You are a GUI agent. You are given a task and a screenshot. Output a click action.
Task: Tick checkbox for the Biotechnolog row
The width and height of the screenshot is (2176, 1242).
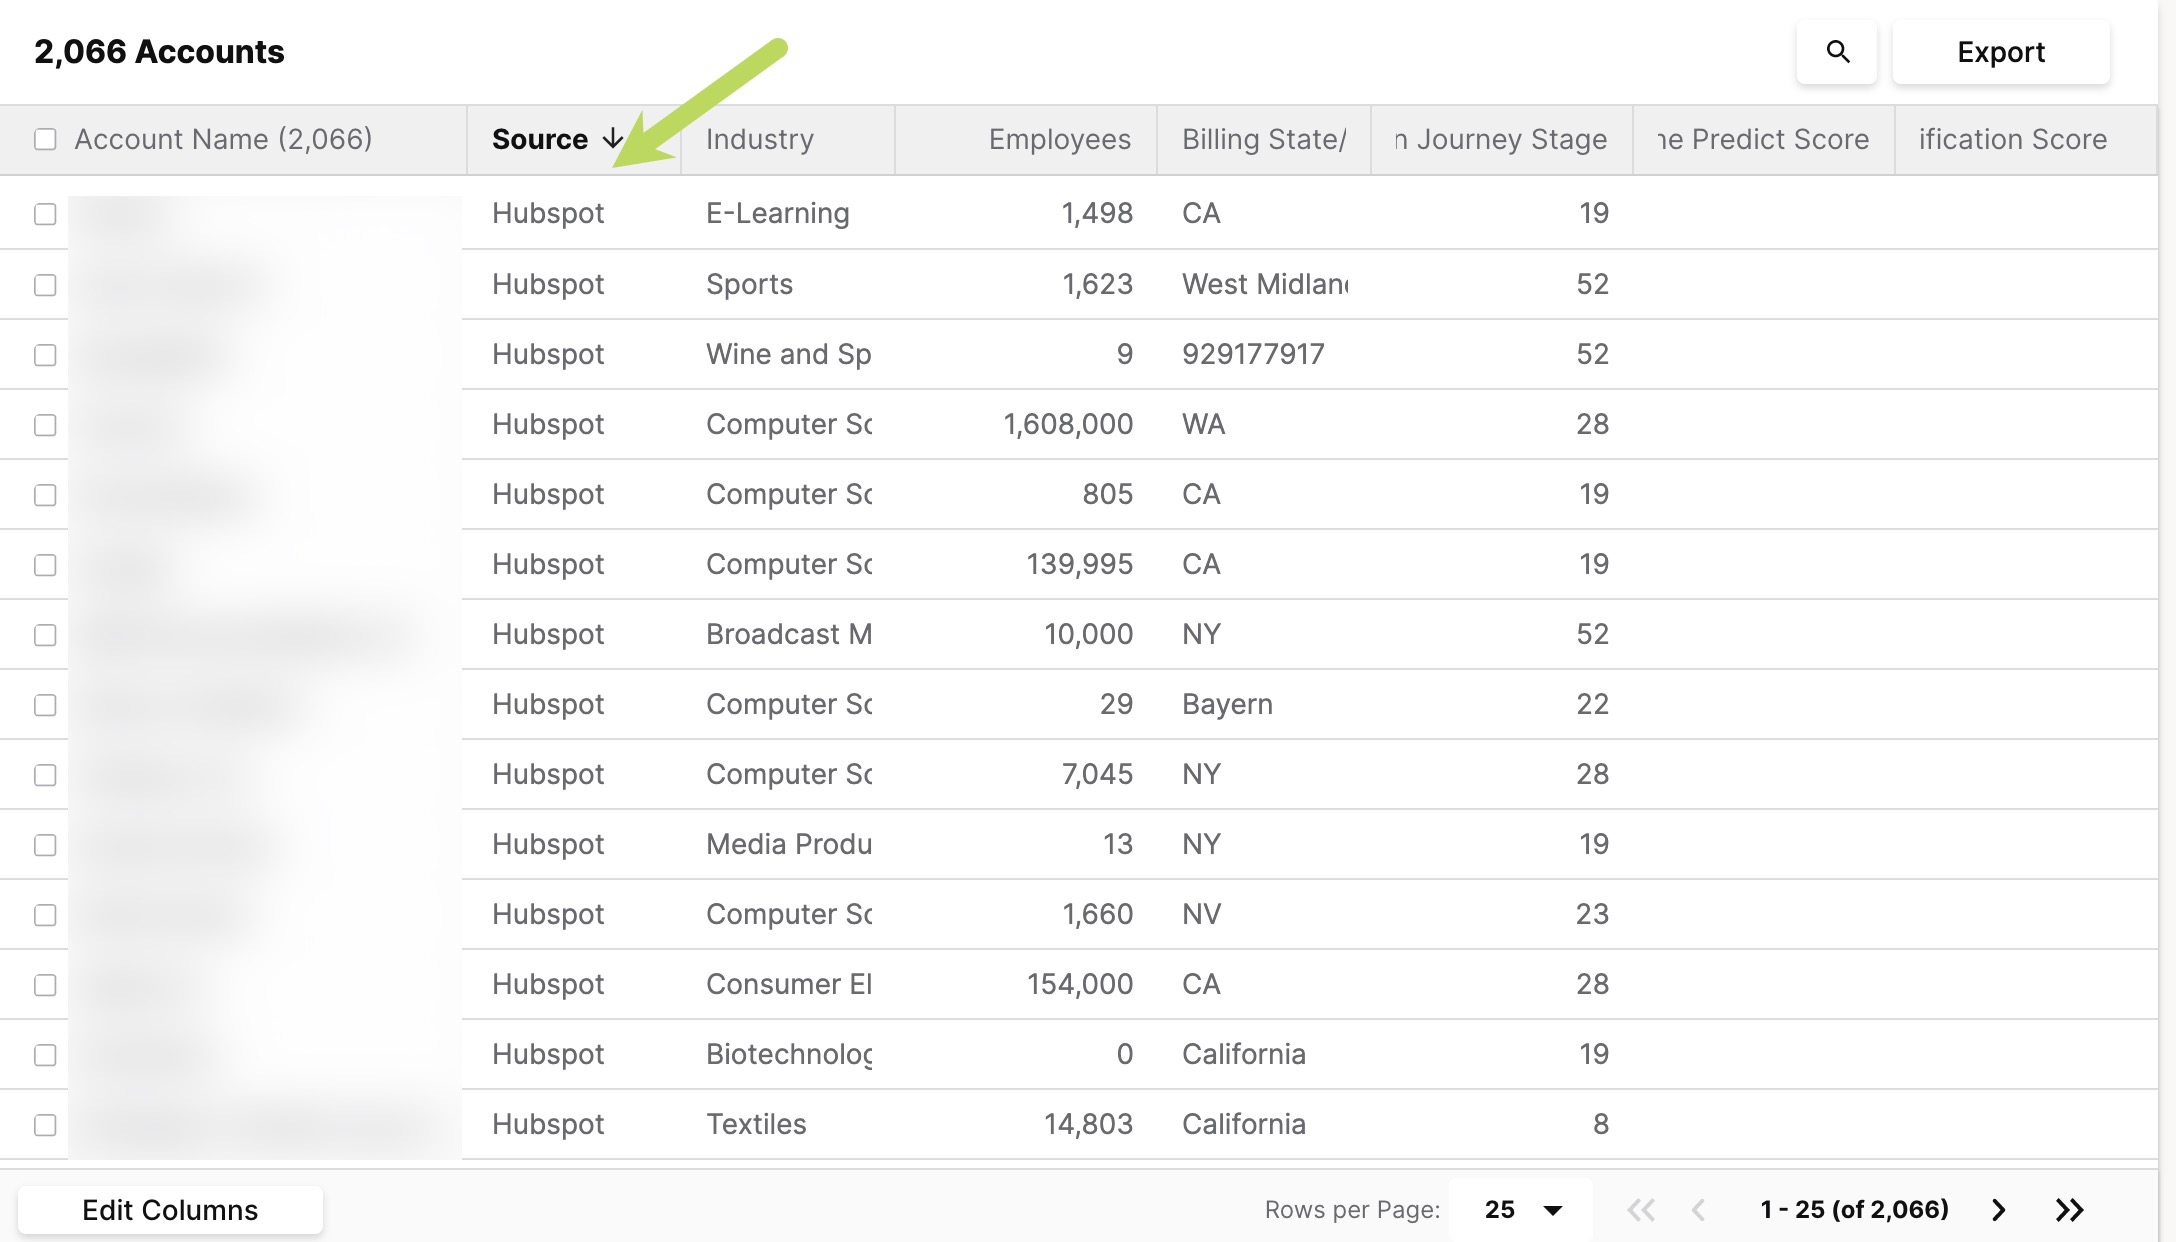[x=45, y=1055]
